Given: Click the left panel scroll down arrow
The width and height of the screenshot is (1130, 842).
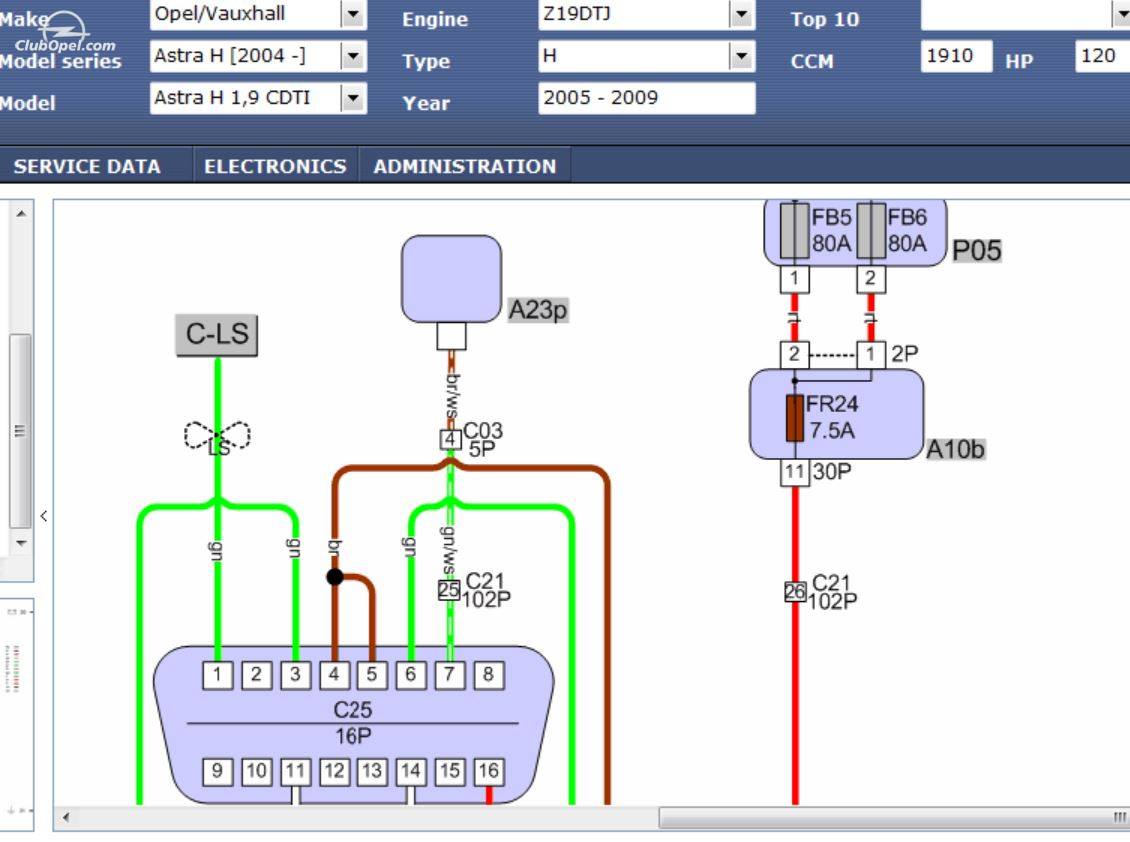Looking at the screenshot, I should tap(21, 543).
